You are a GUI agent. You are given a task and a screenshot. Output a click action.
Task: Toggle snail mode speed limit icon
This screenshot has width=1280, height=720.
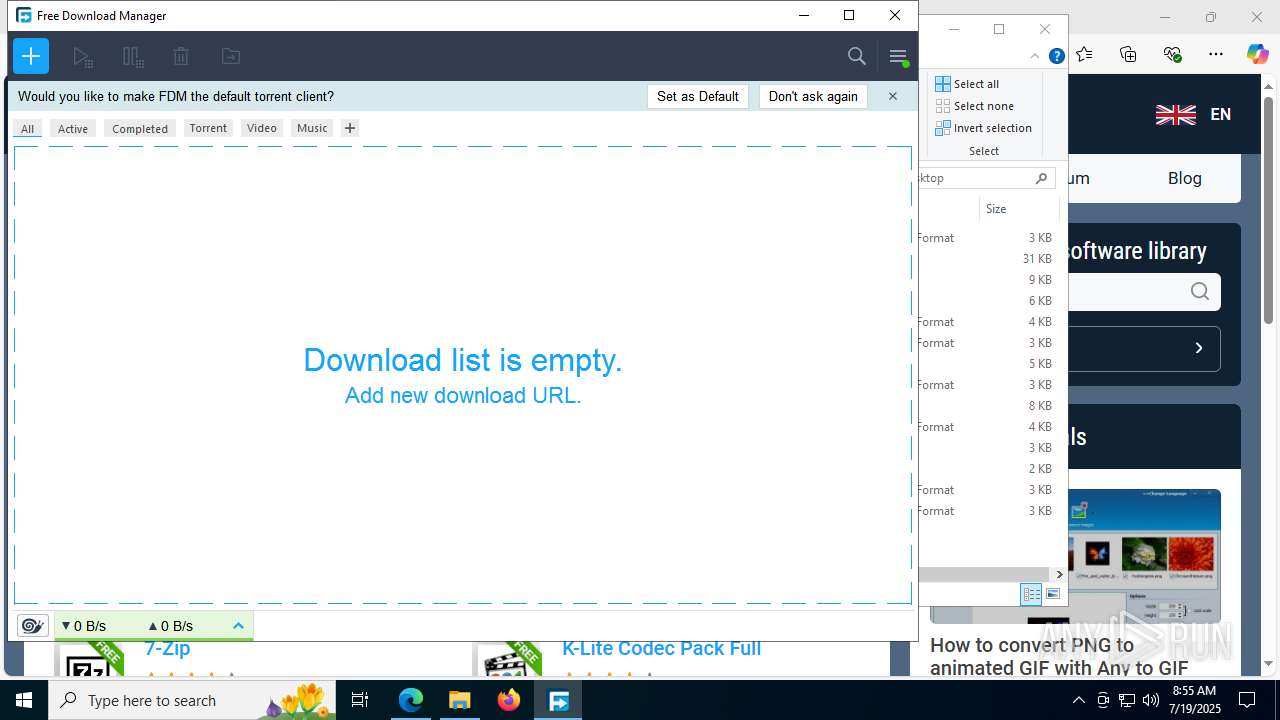tap(33, 626)
